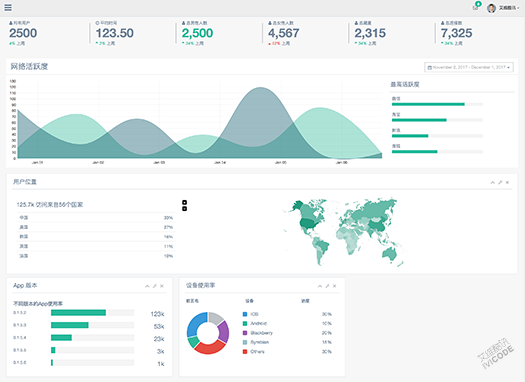Zoom in on the world map
This screenshot has height=382, width=525.
184,202
